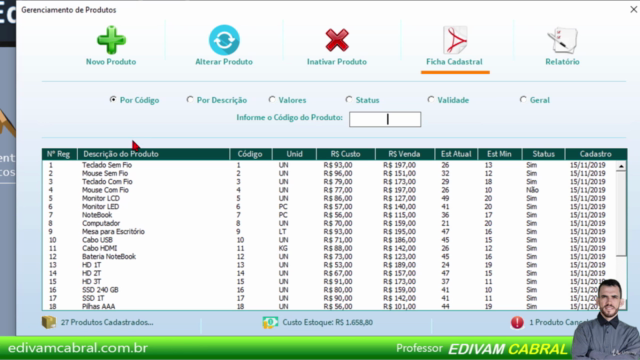Click the Novo Produto label
Screen dimensions: 640x360
[x=111, y=62]
